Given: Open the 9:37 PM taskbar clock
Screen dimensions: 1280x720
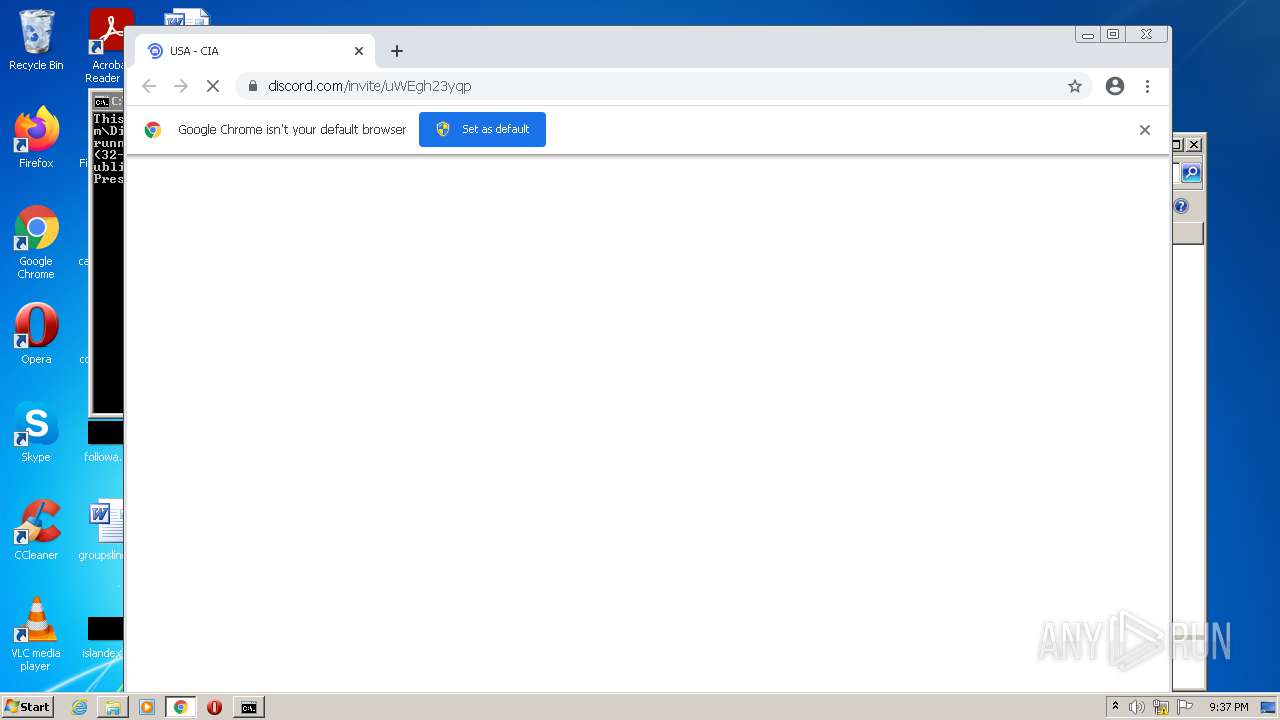Looking at the screenshot, I should 1228,707.
